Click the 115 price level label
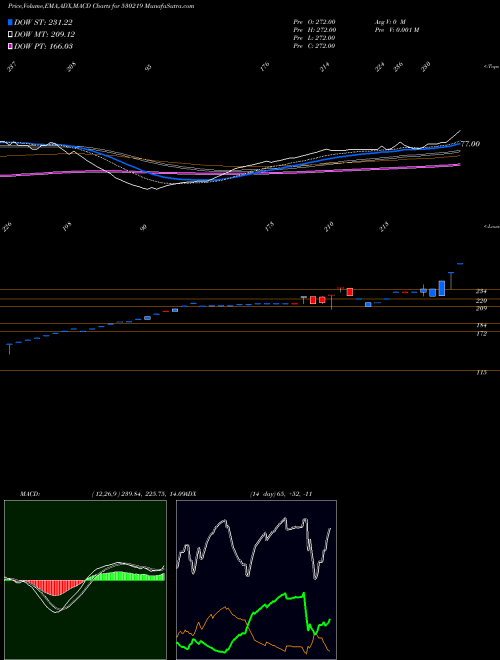The width and height of the screenshot is (500, 660). click(481, 373)
